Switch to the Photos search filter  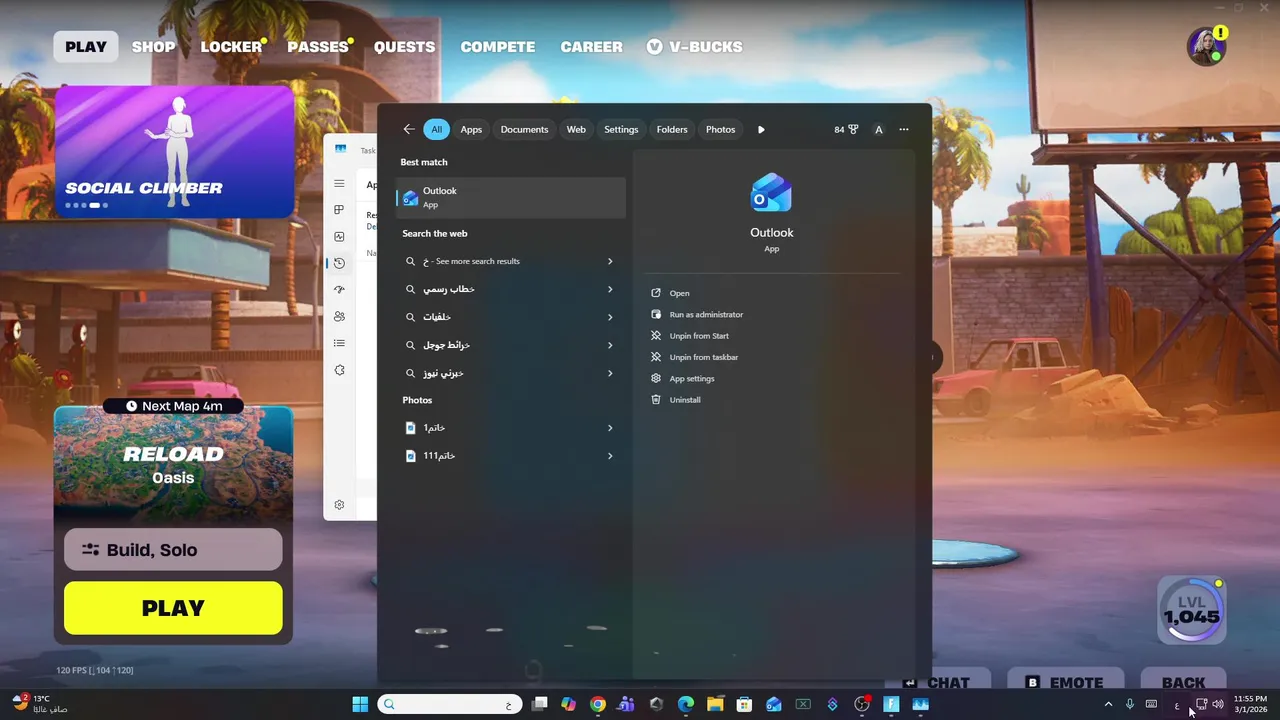(720, 129)
